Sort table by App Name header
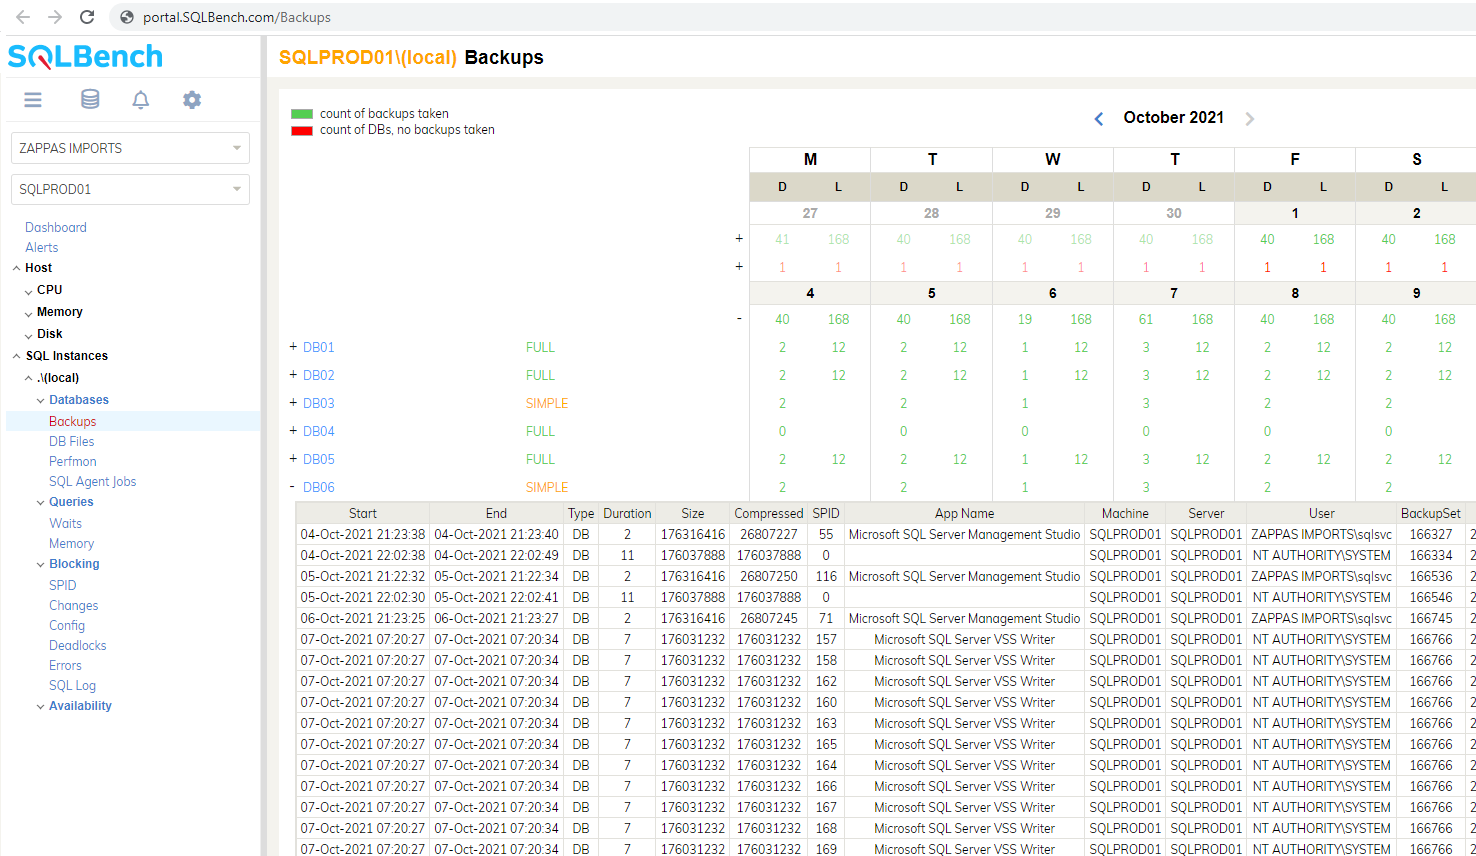 [x=965, y=513]
